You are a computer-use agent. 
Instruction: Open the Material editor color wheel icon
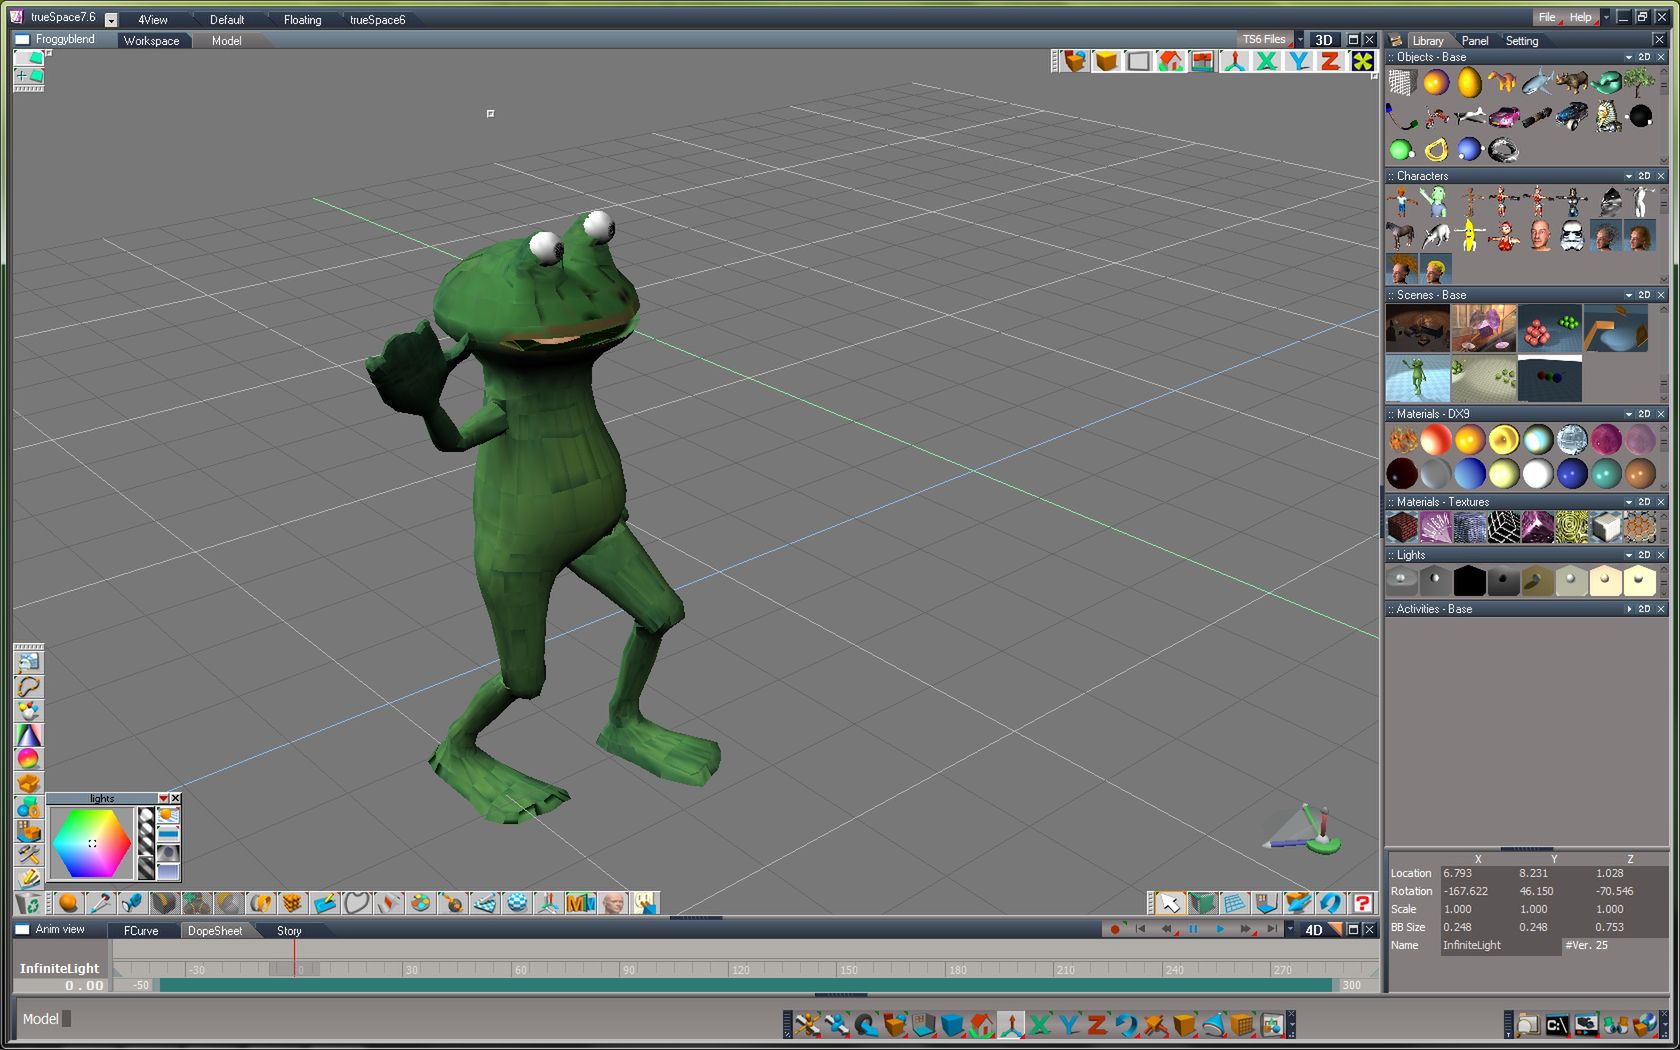(27, 759)
